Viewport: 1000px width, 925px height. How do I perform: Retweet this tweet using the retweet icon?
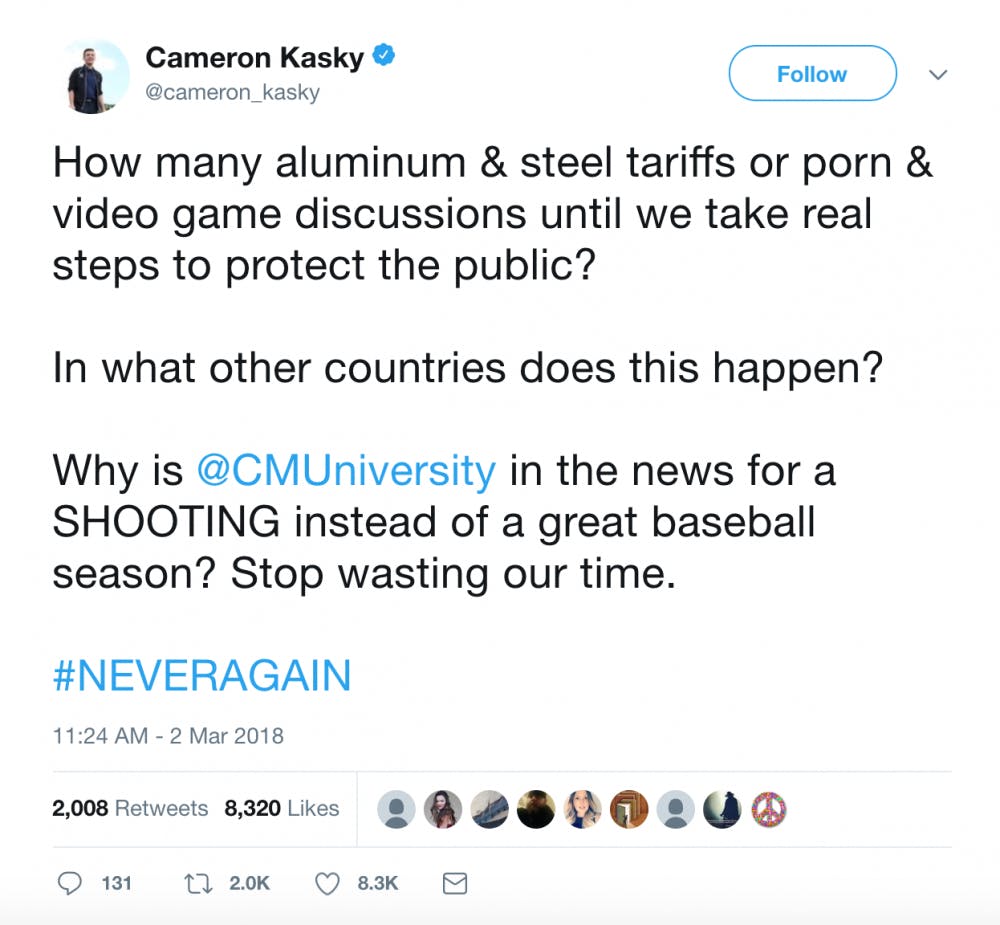(x=201, y=883)
